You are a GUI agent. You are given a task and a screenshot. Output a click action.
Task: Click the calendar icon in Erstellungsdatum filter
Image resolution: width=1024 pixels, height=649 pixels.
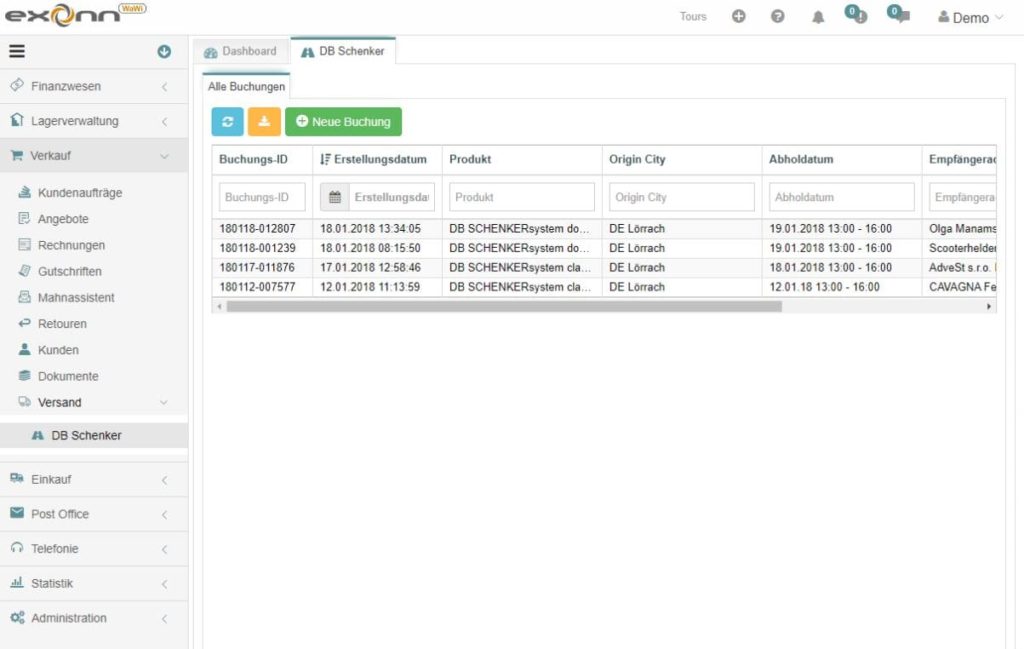coord(335,197)
